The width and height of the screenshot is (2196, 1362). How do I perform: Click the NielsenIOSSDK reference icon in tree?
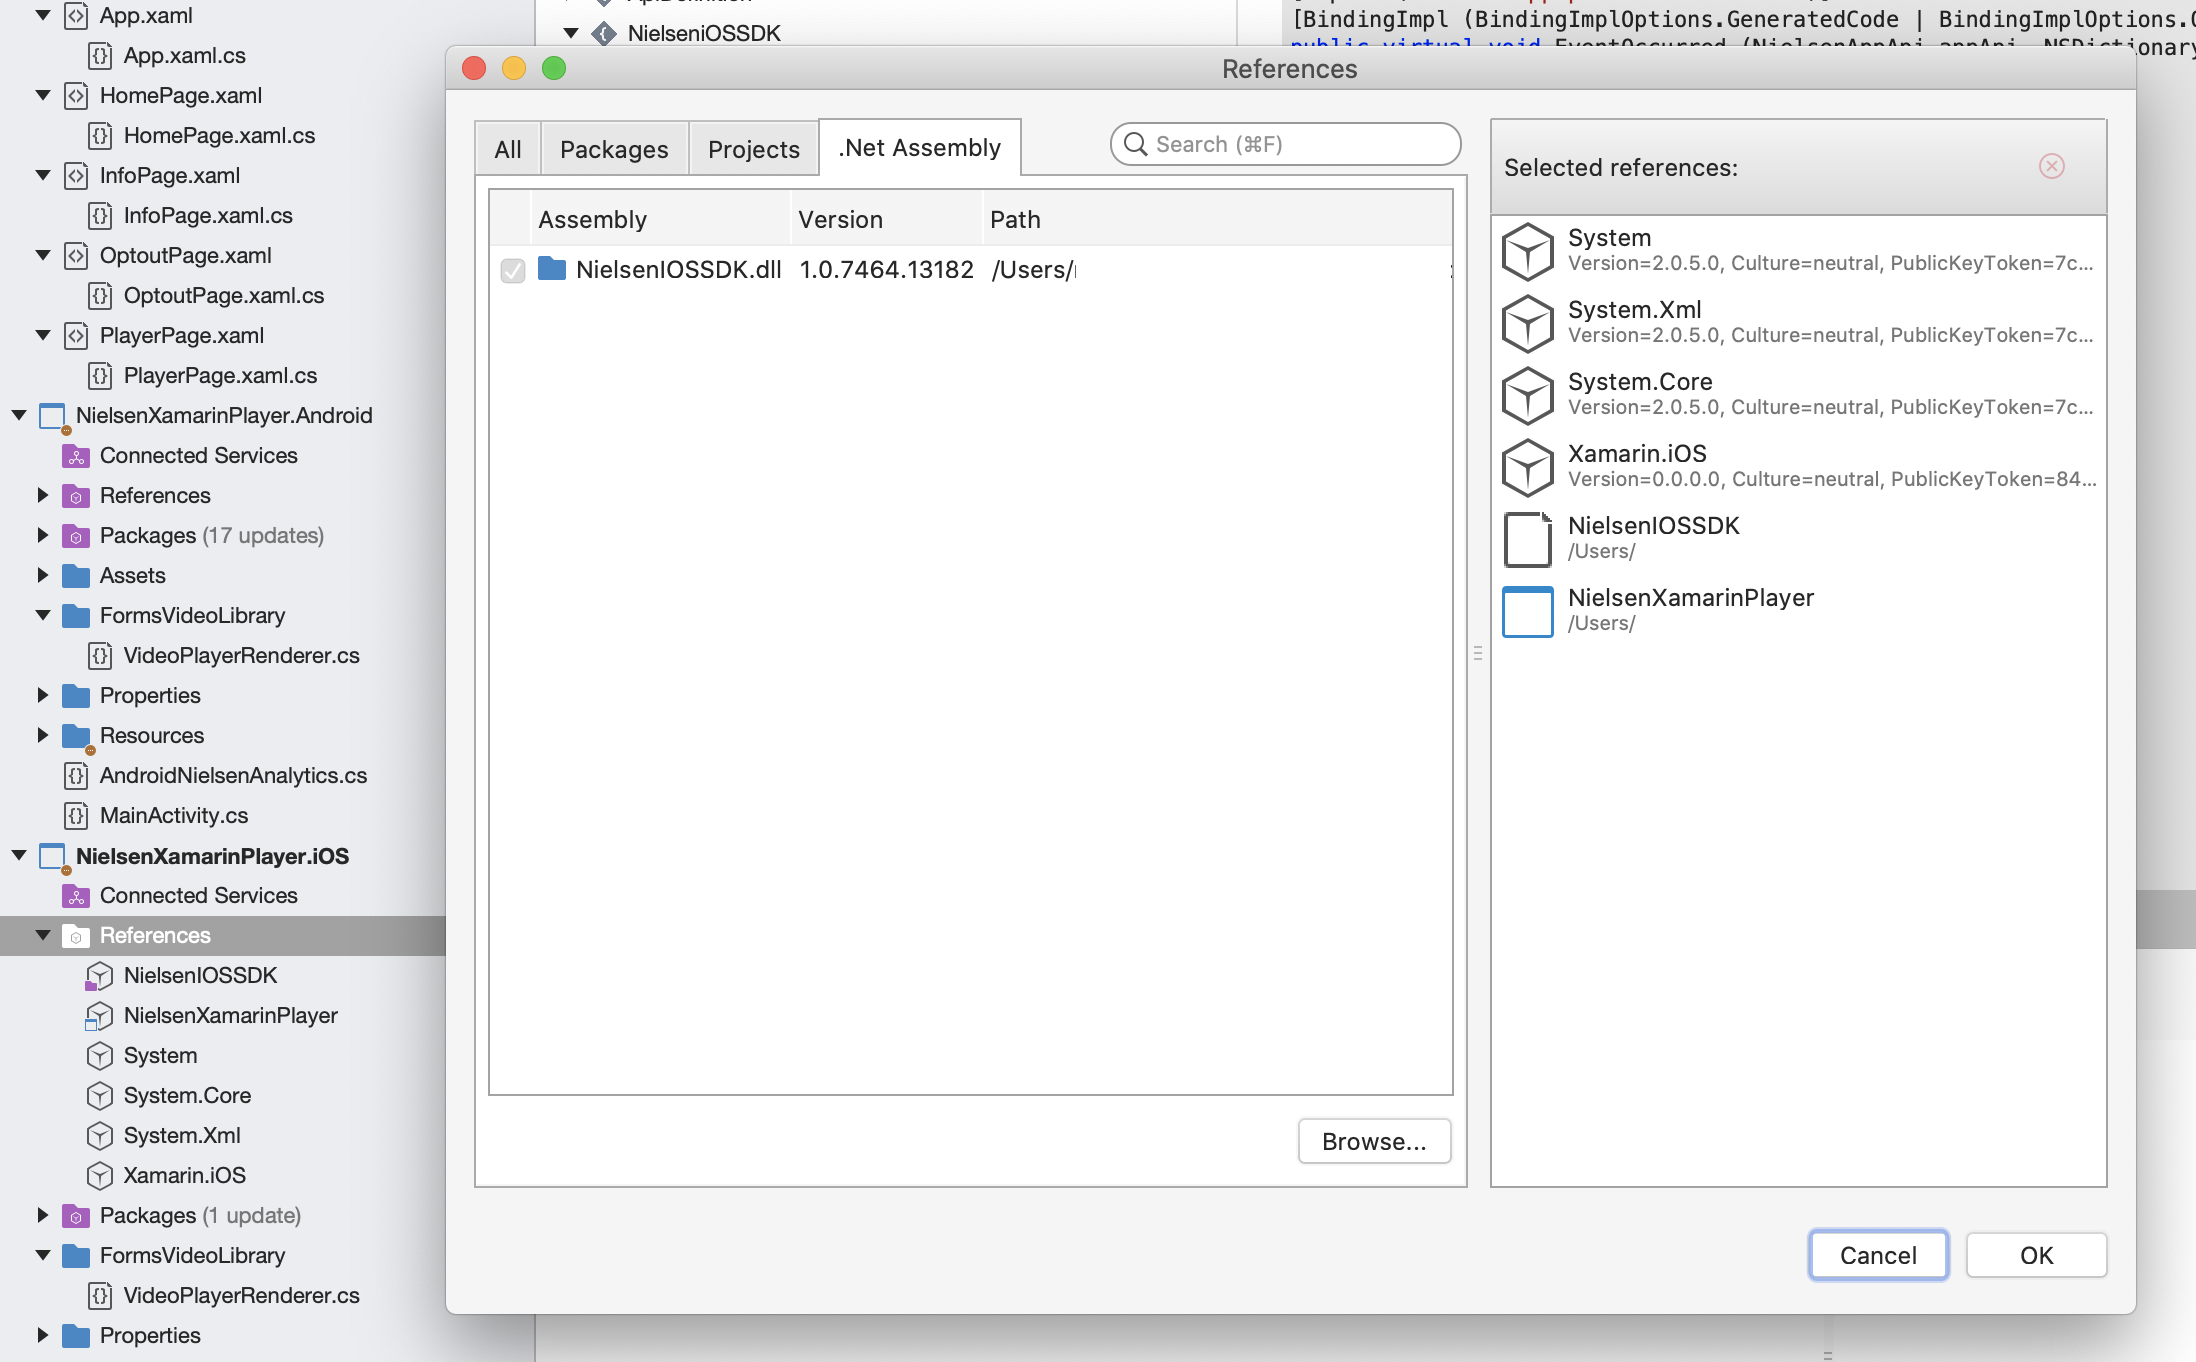(x=99, y=975)
